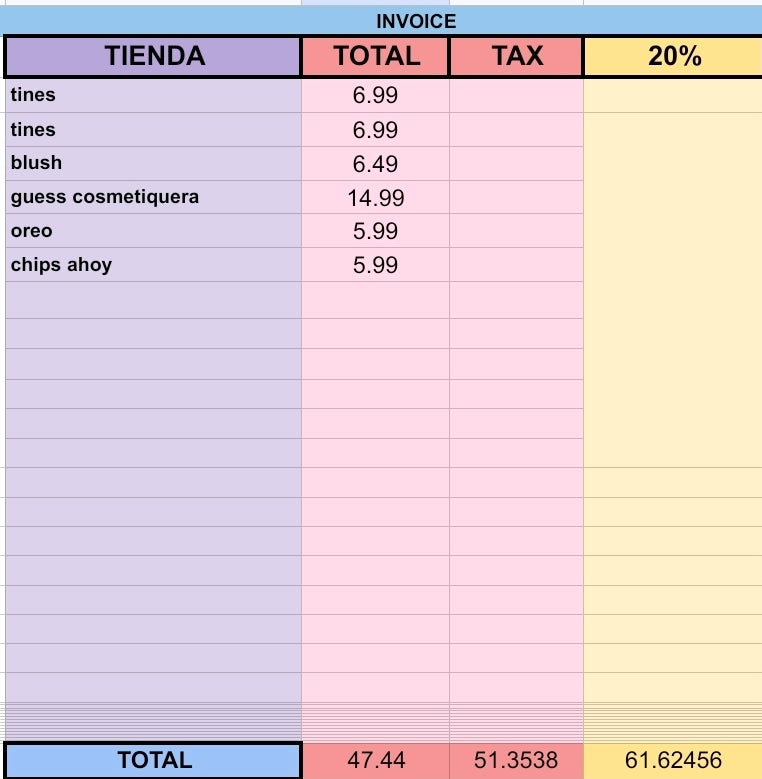Select the first tines item cell
Image resolution: width=762 pixels, height=779 pixels.
coord(153,95)
